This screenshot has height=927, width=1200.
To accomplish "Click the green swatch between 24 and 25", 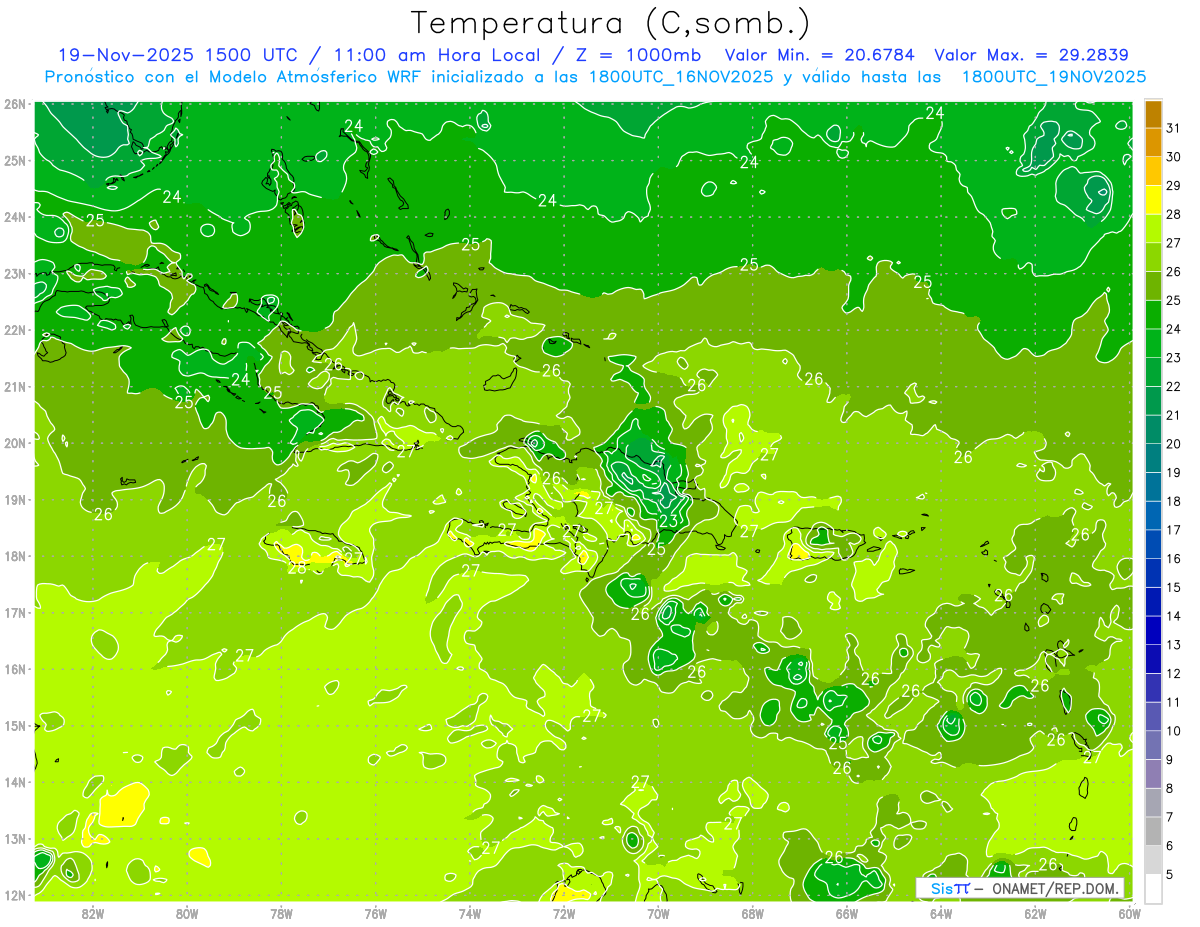I will [1153, 314].
